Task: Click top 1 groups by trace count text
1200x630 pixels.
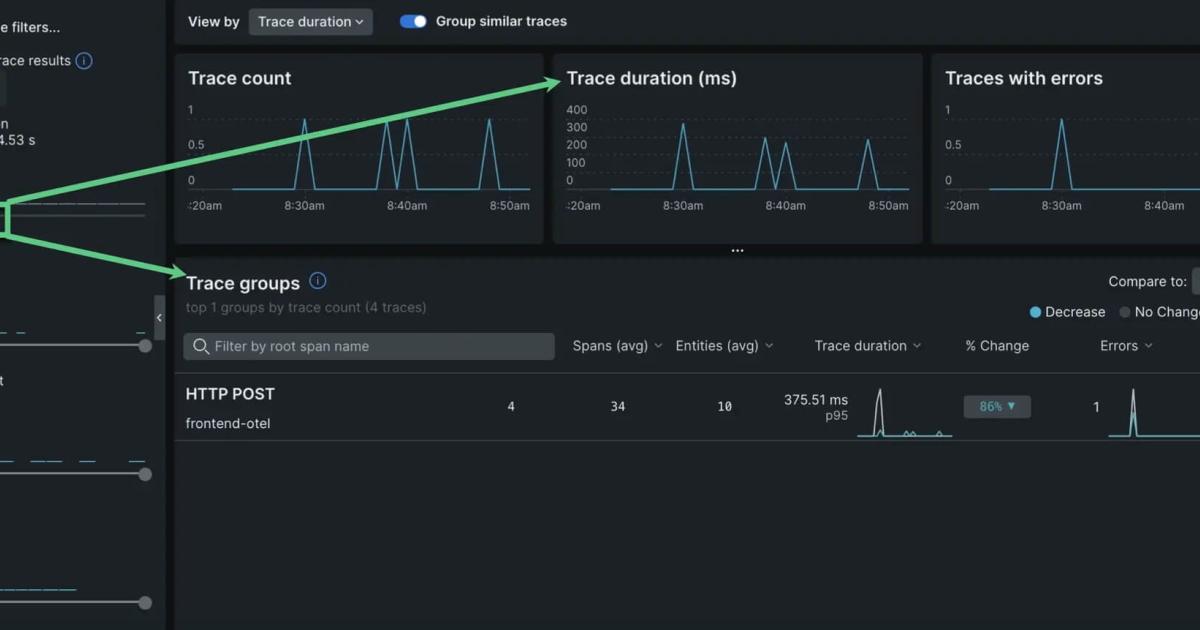Action: (x=306, y=307)
